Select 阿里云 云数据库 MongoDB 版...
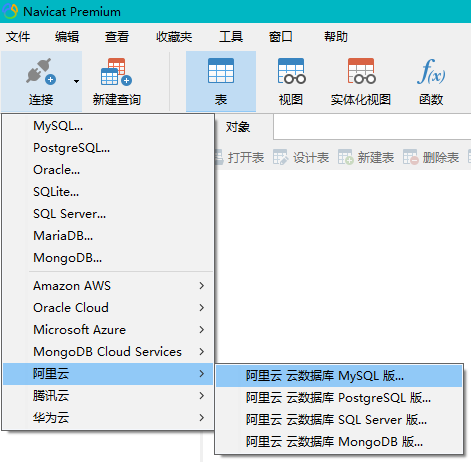Viewport: 471px width, 462px height. (x=339, y=442)
